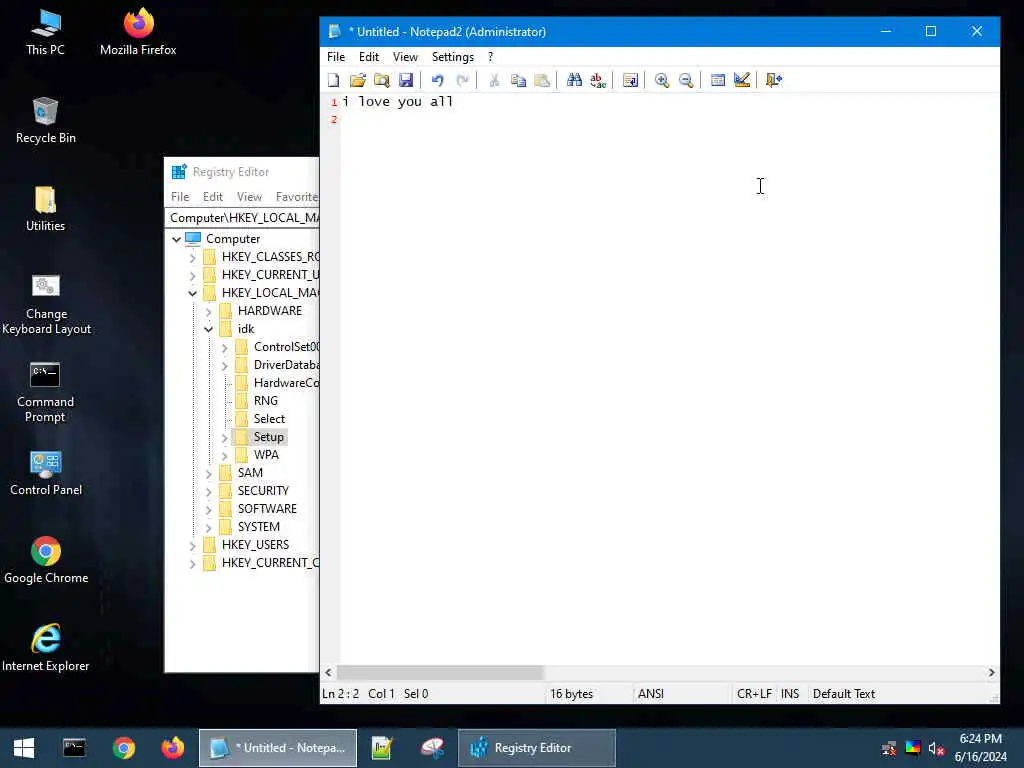Zoom in with magnifier plus icon
The height and width of the screenshot is (768, 1024).
click(662, 80)
